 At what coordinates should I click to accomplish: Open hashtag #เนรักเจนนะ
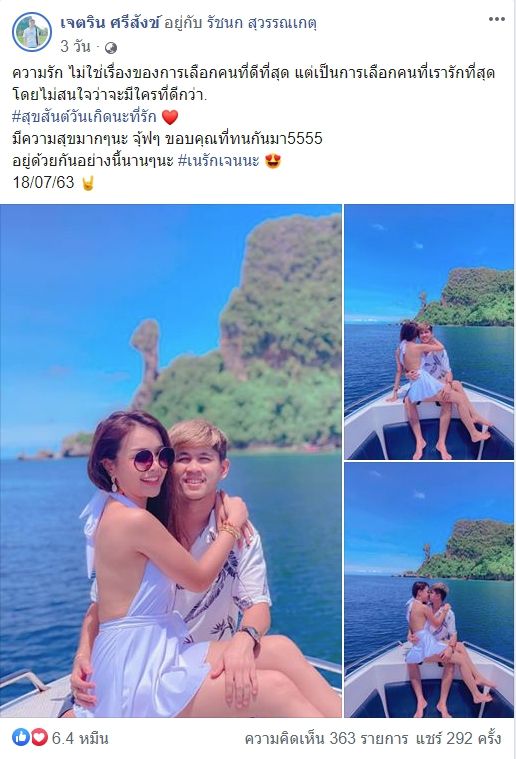click(219, 161)
